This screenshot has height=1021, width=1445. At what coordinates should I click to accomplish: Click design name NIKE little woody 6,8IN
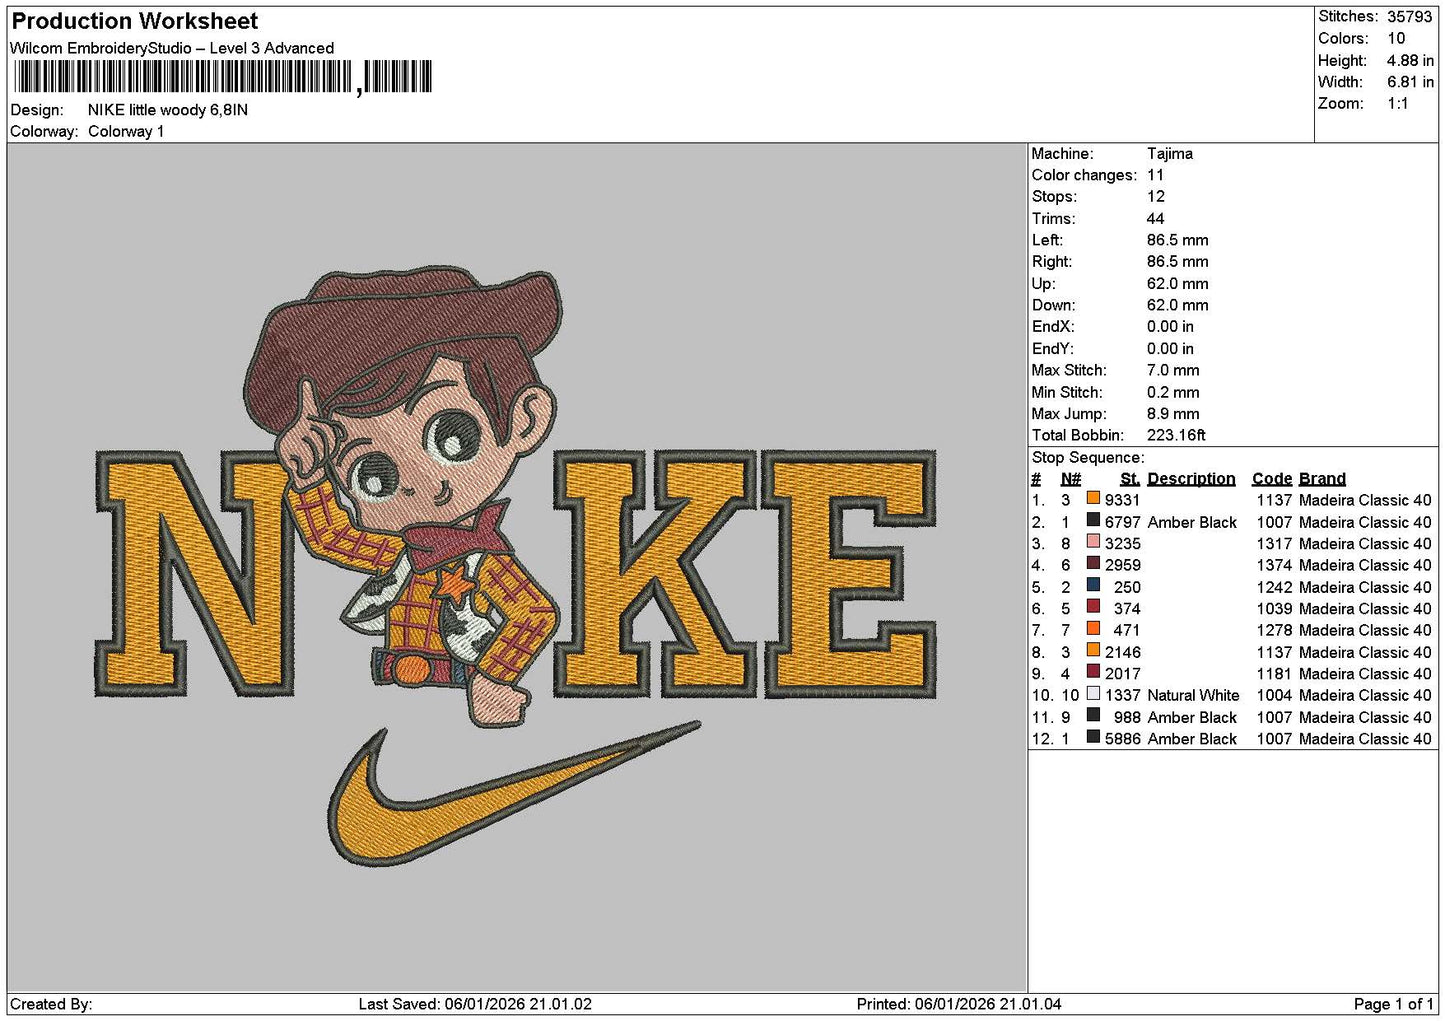click(x=168, y=110)
